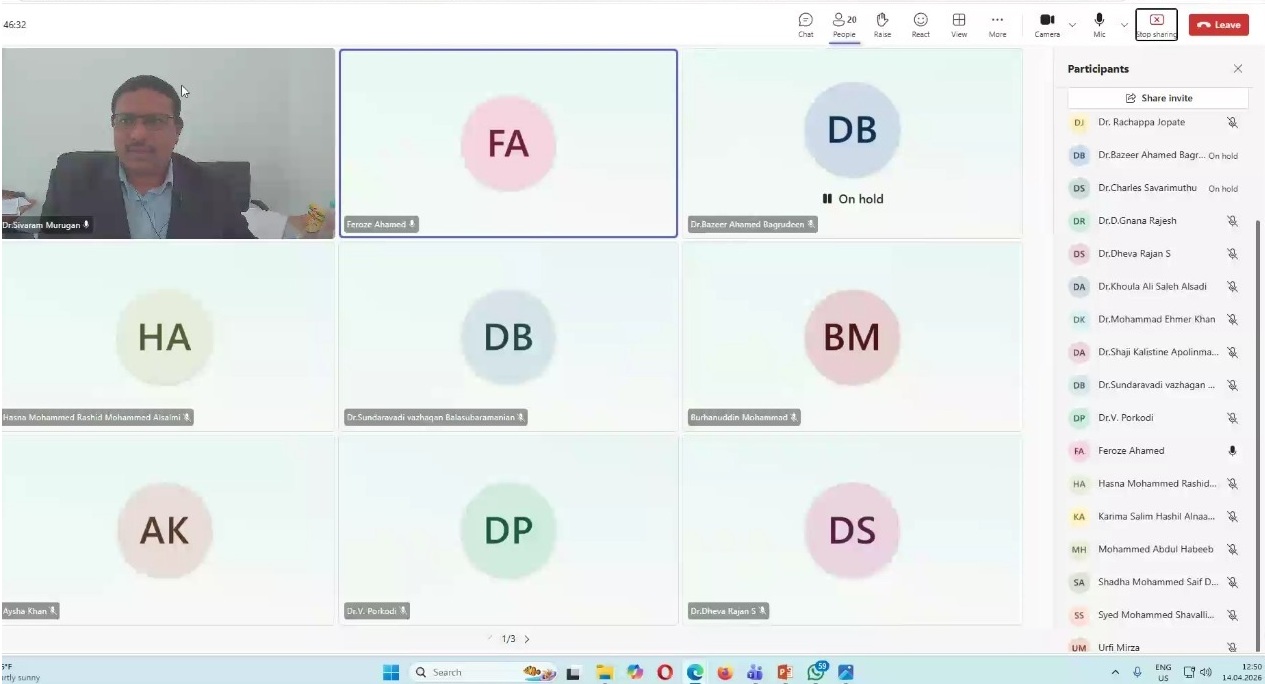Toggle the Camera on or off
Image resolution: width=1265 pixels, height=684 pixels.
(x=1047, y=24)
